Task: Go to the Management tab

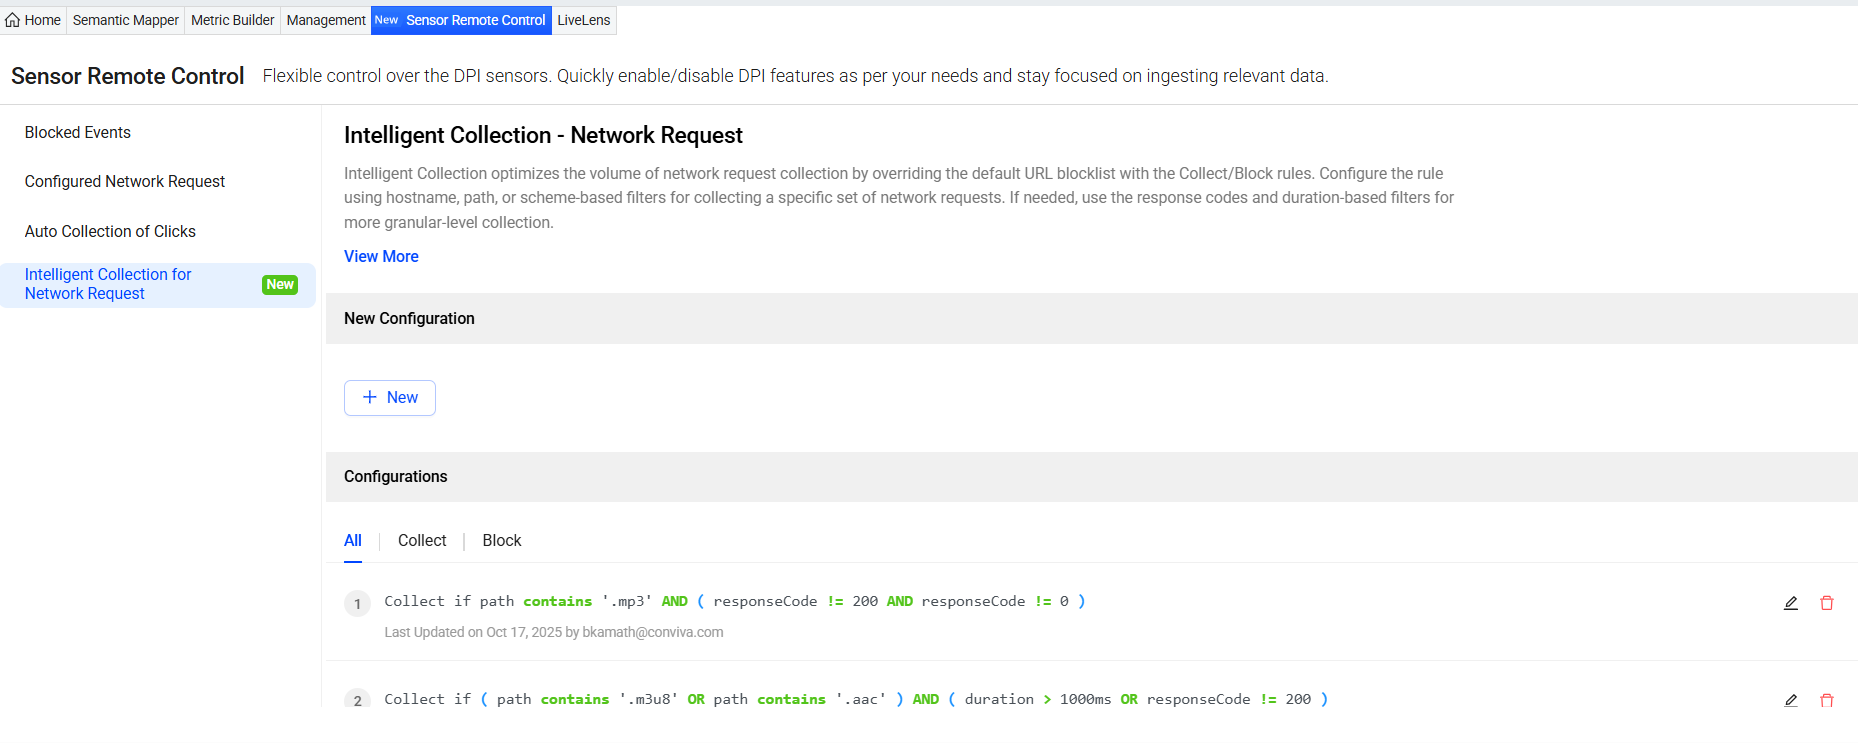Action: (x=326, y=20)
